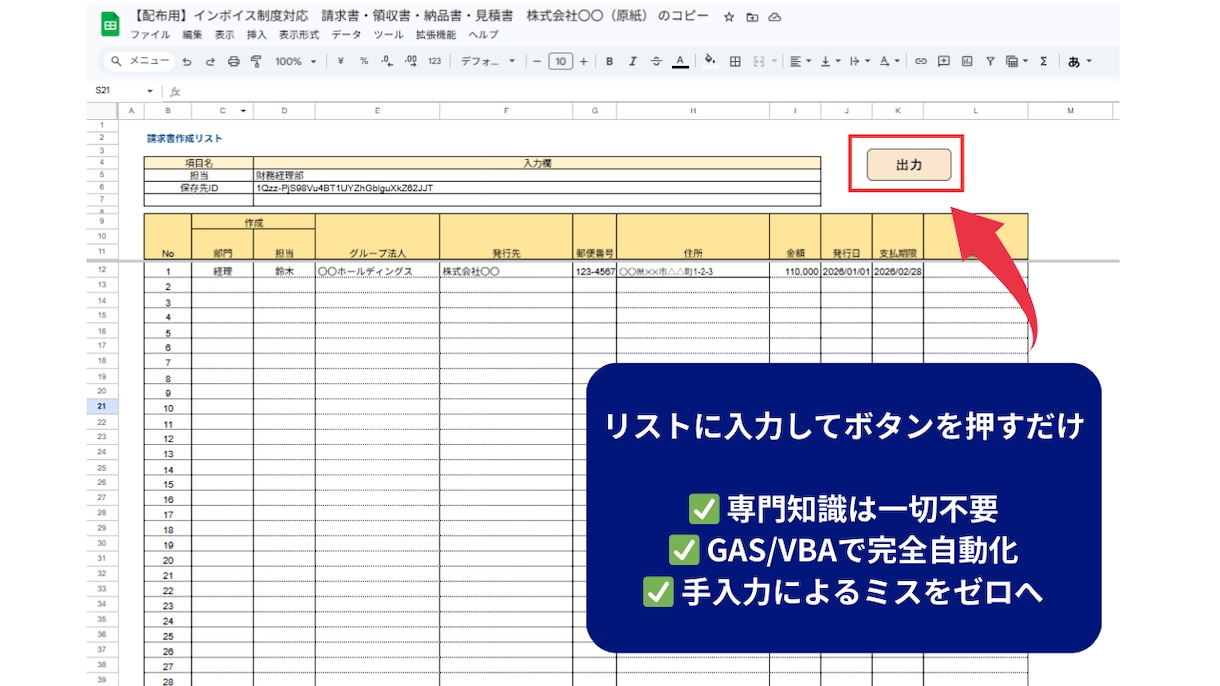The height and width of the screenshot is (686, 1220).
Task: Select cell with date 2026/01/01
Action: pyautogui.click(x=846, y=271)
